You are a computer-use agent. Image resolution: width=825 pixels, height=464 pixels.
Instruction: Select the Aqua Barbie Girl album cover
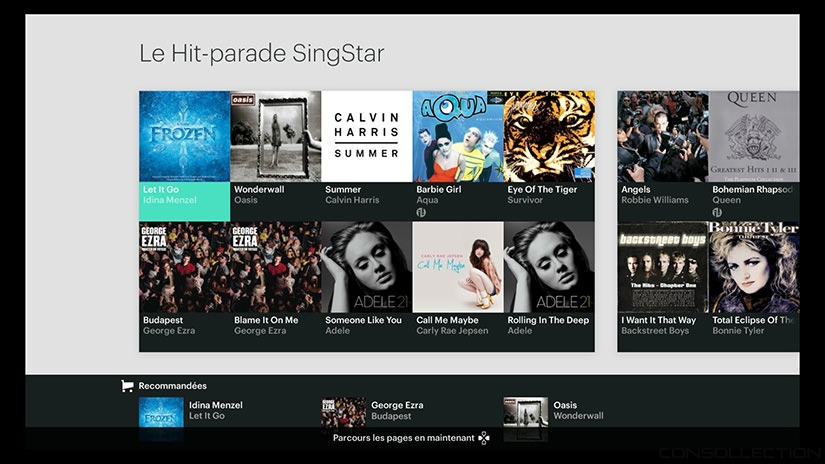coord(458,136)
